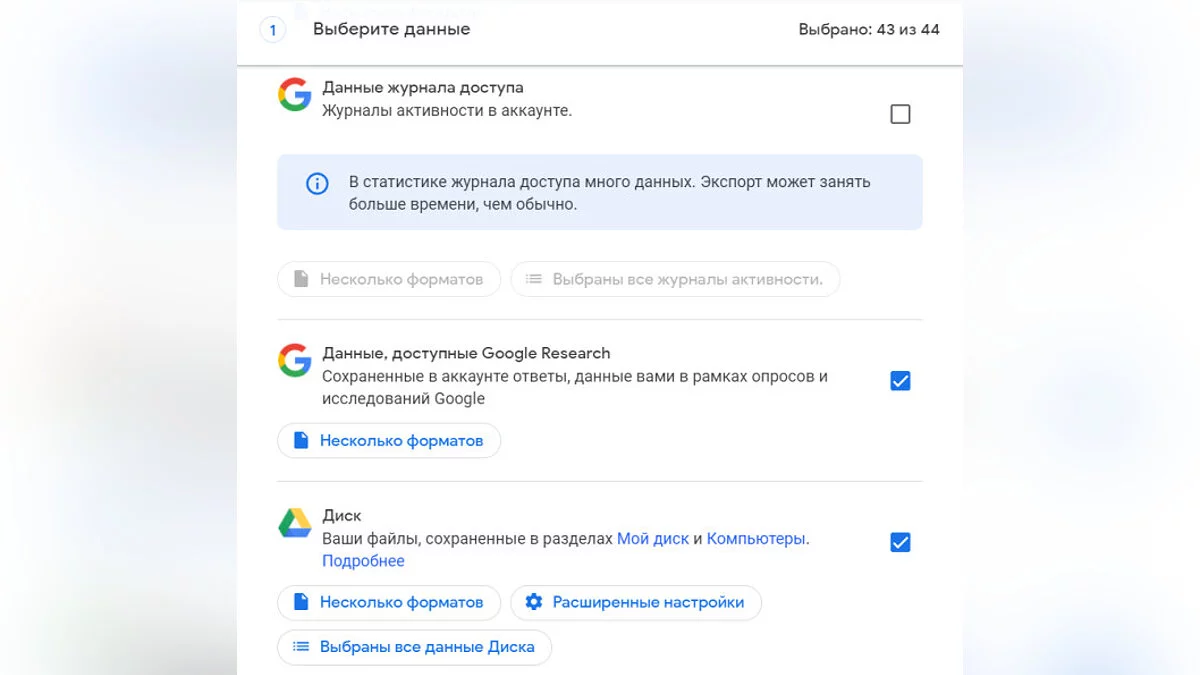Open Несколько форматов options for Диск
Image resolution: width=1200 pixels, height=675 pixels.
click(401, 602)
